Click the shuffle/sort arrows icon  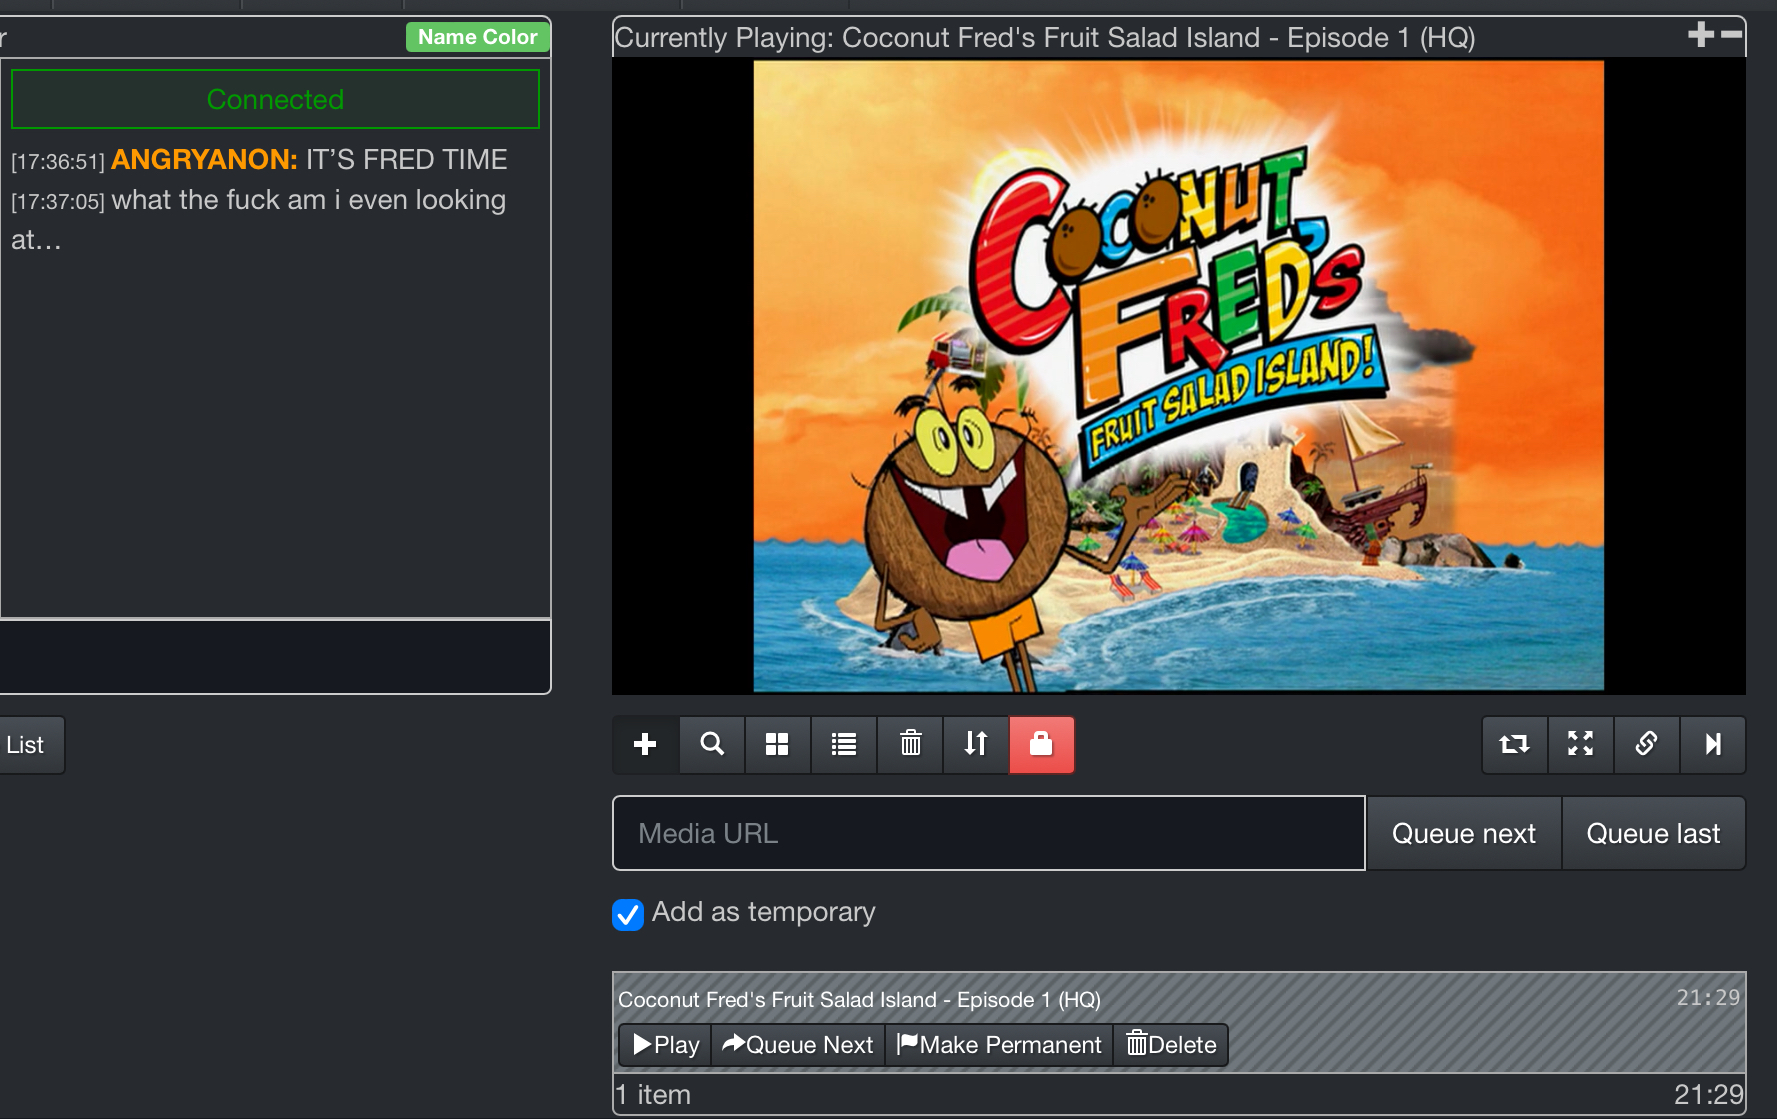coord(976,744)
